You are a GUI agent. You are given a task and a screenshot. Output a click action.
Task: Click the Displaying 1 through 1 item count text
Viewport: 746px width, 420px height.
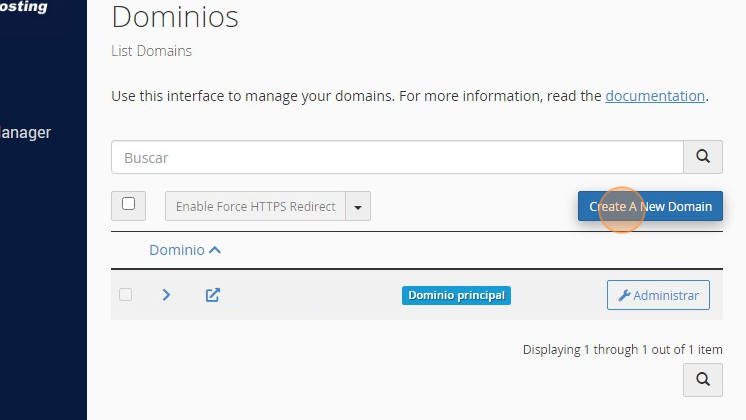622,349
